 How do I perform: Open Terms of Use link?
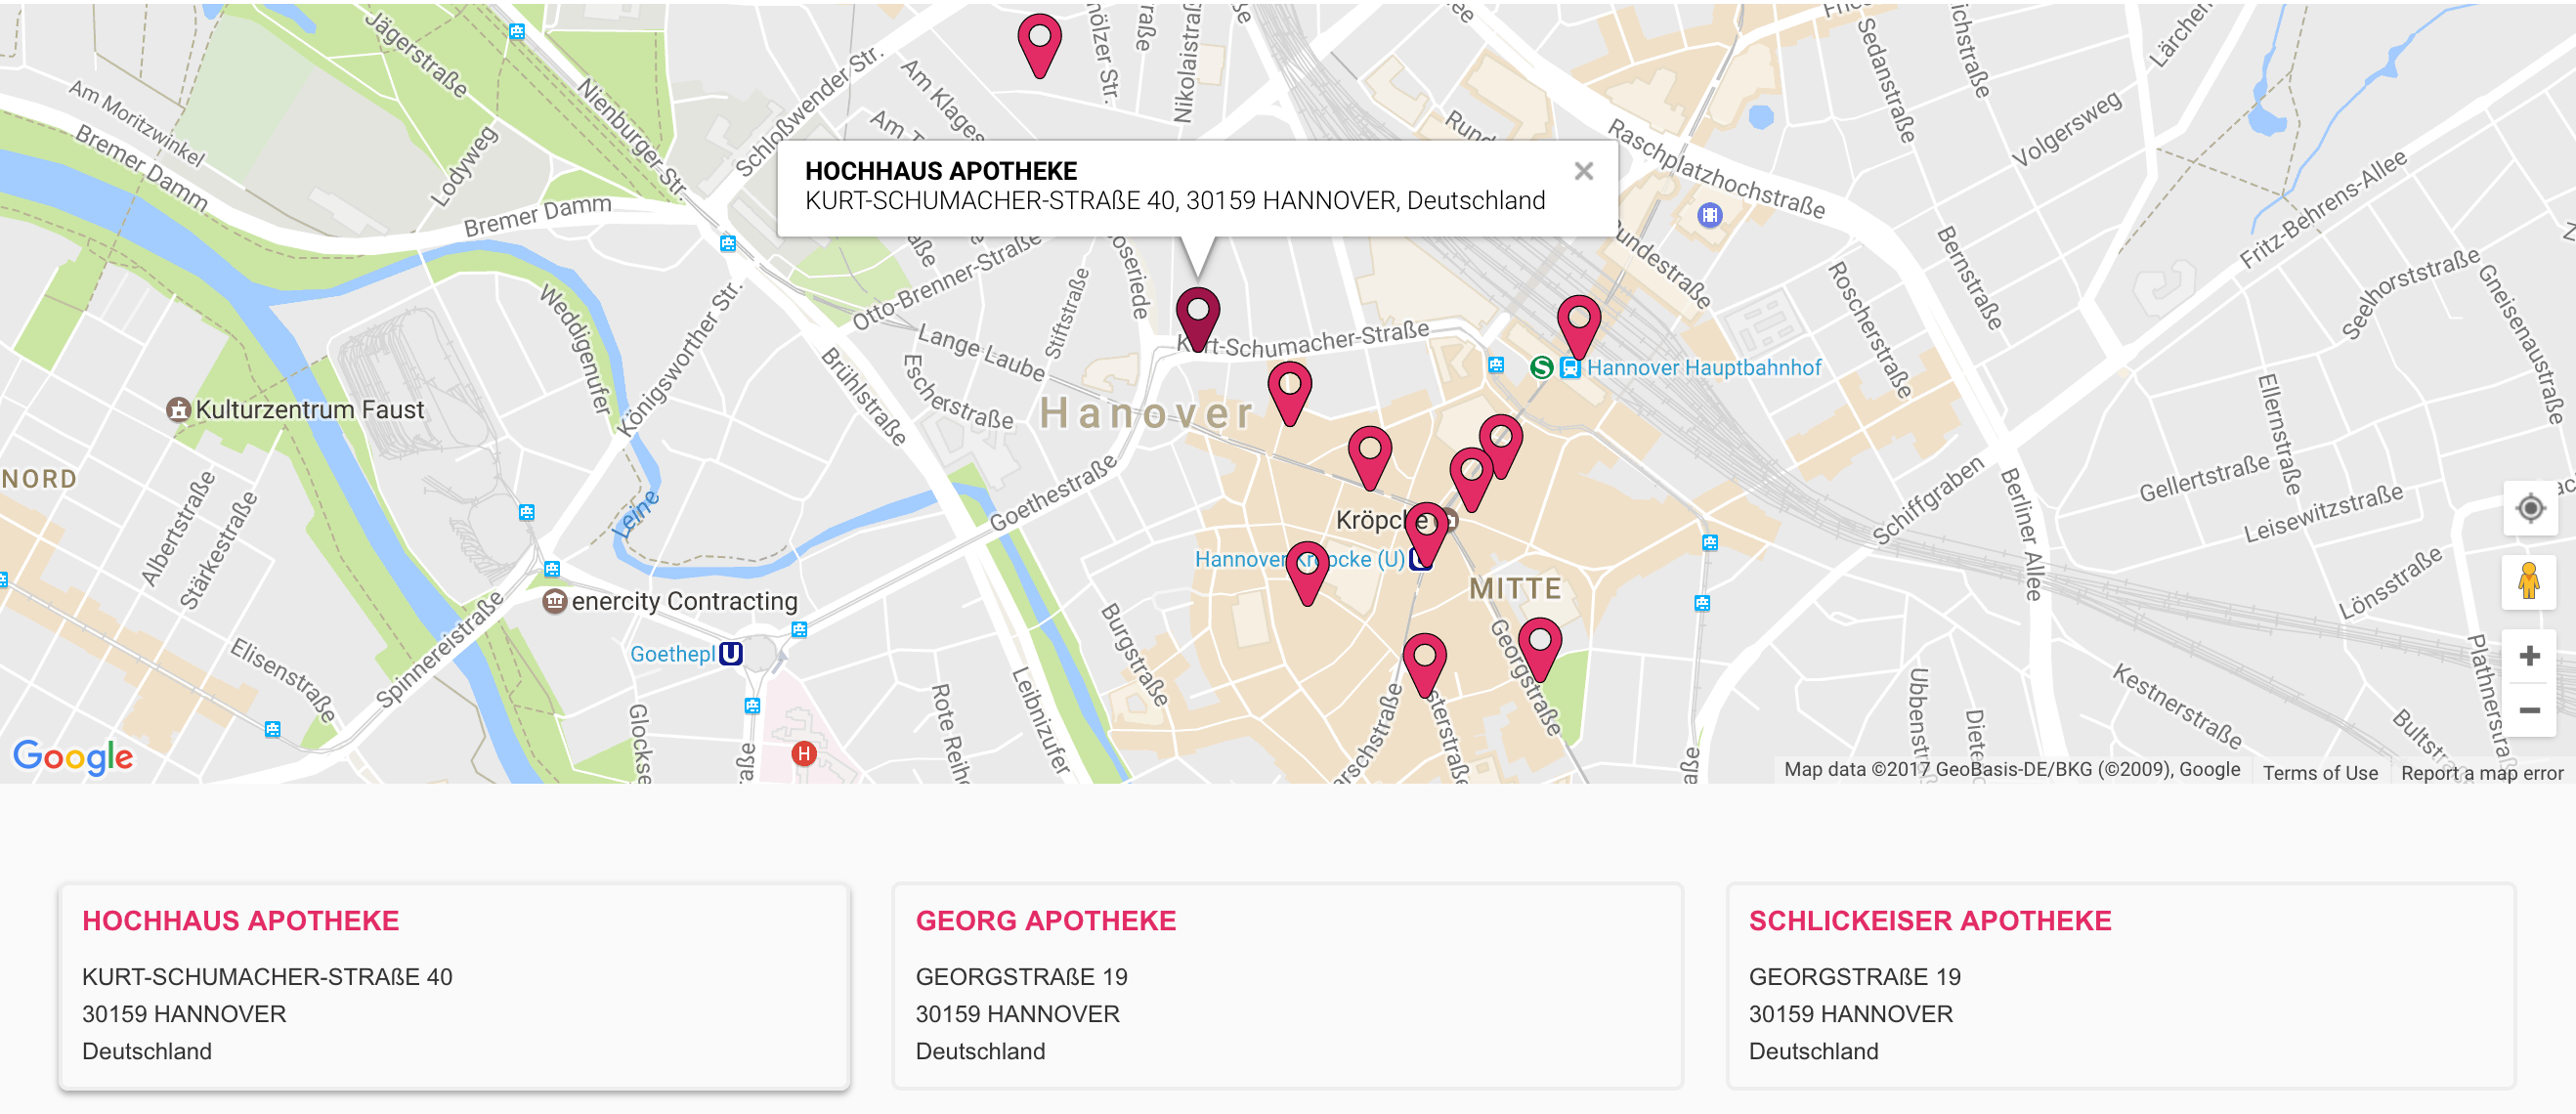[x=2320, y=772]
